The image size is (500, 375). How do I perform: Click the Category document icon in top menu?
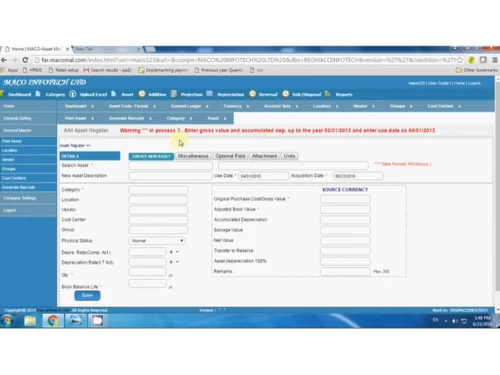[38, 94]
